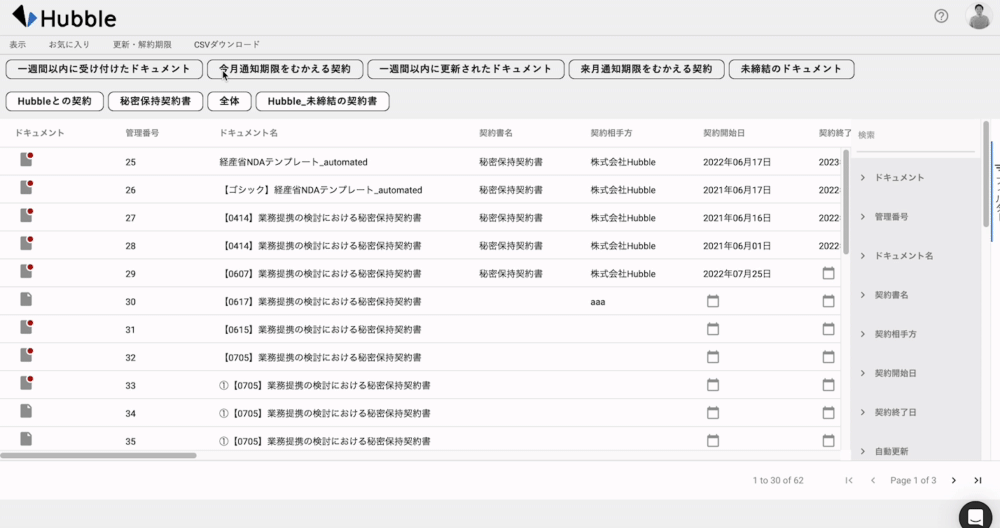Open the お気に入り menu
Viewport: 1000px width, 528px height.
point(69,45)
